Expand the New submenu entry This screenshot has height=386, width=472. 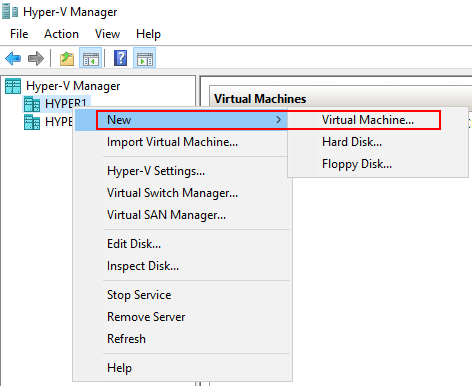coord(182,120)
